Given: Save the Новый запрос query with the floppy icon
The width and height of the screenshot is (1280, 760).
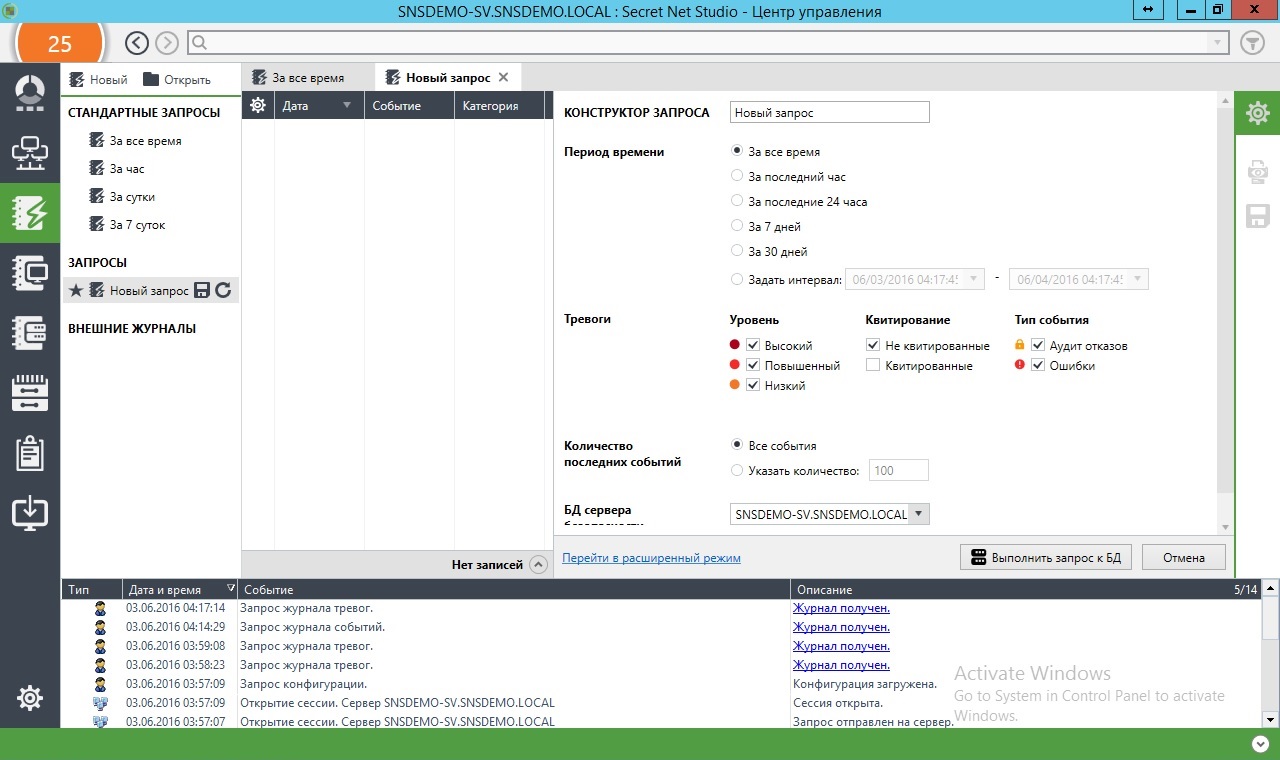Looking at the screenshot, I should (202, 290).
